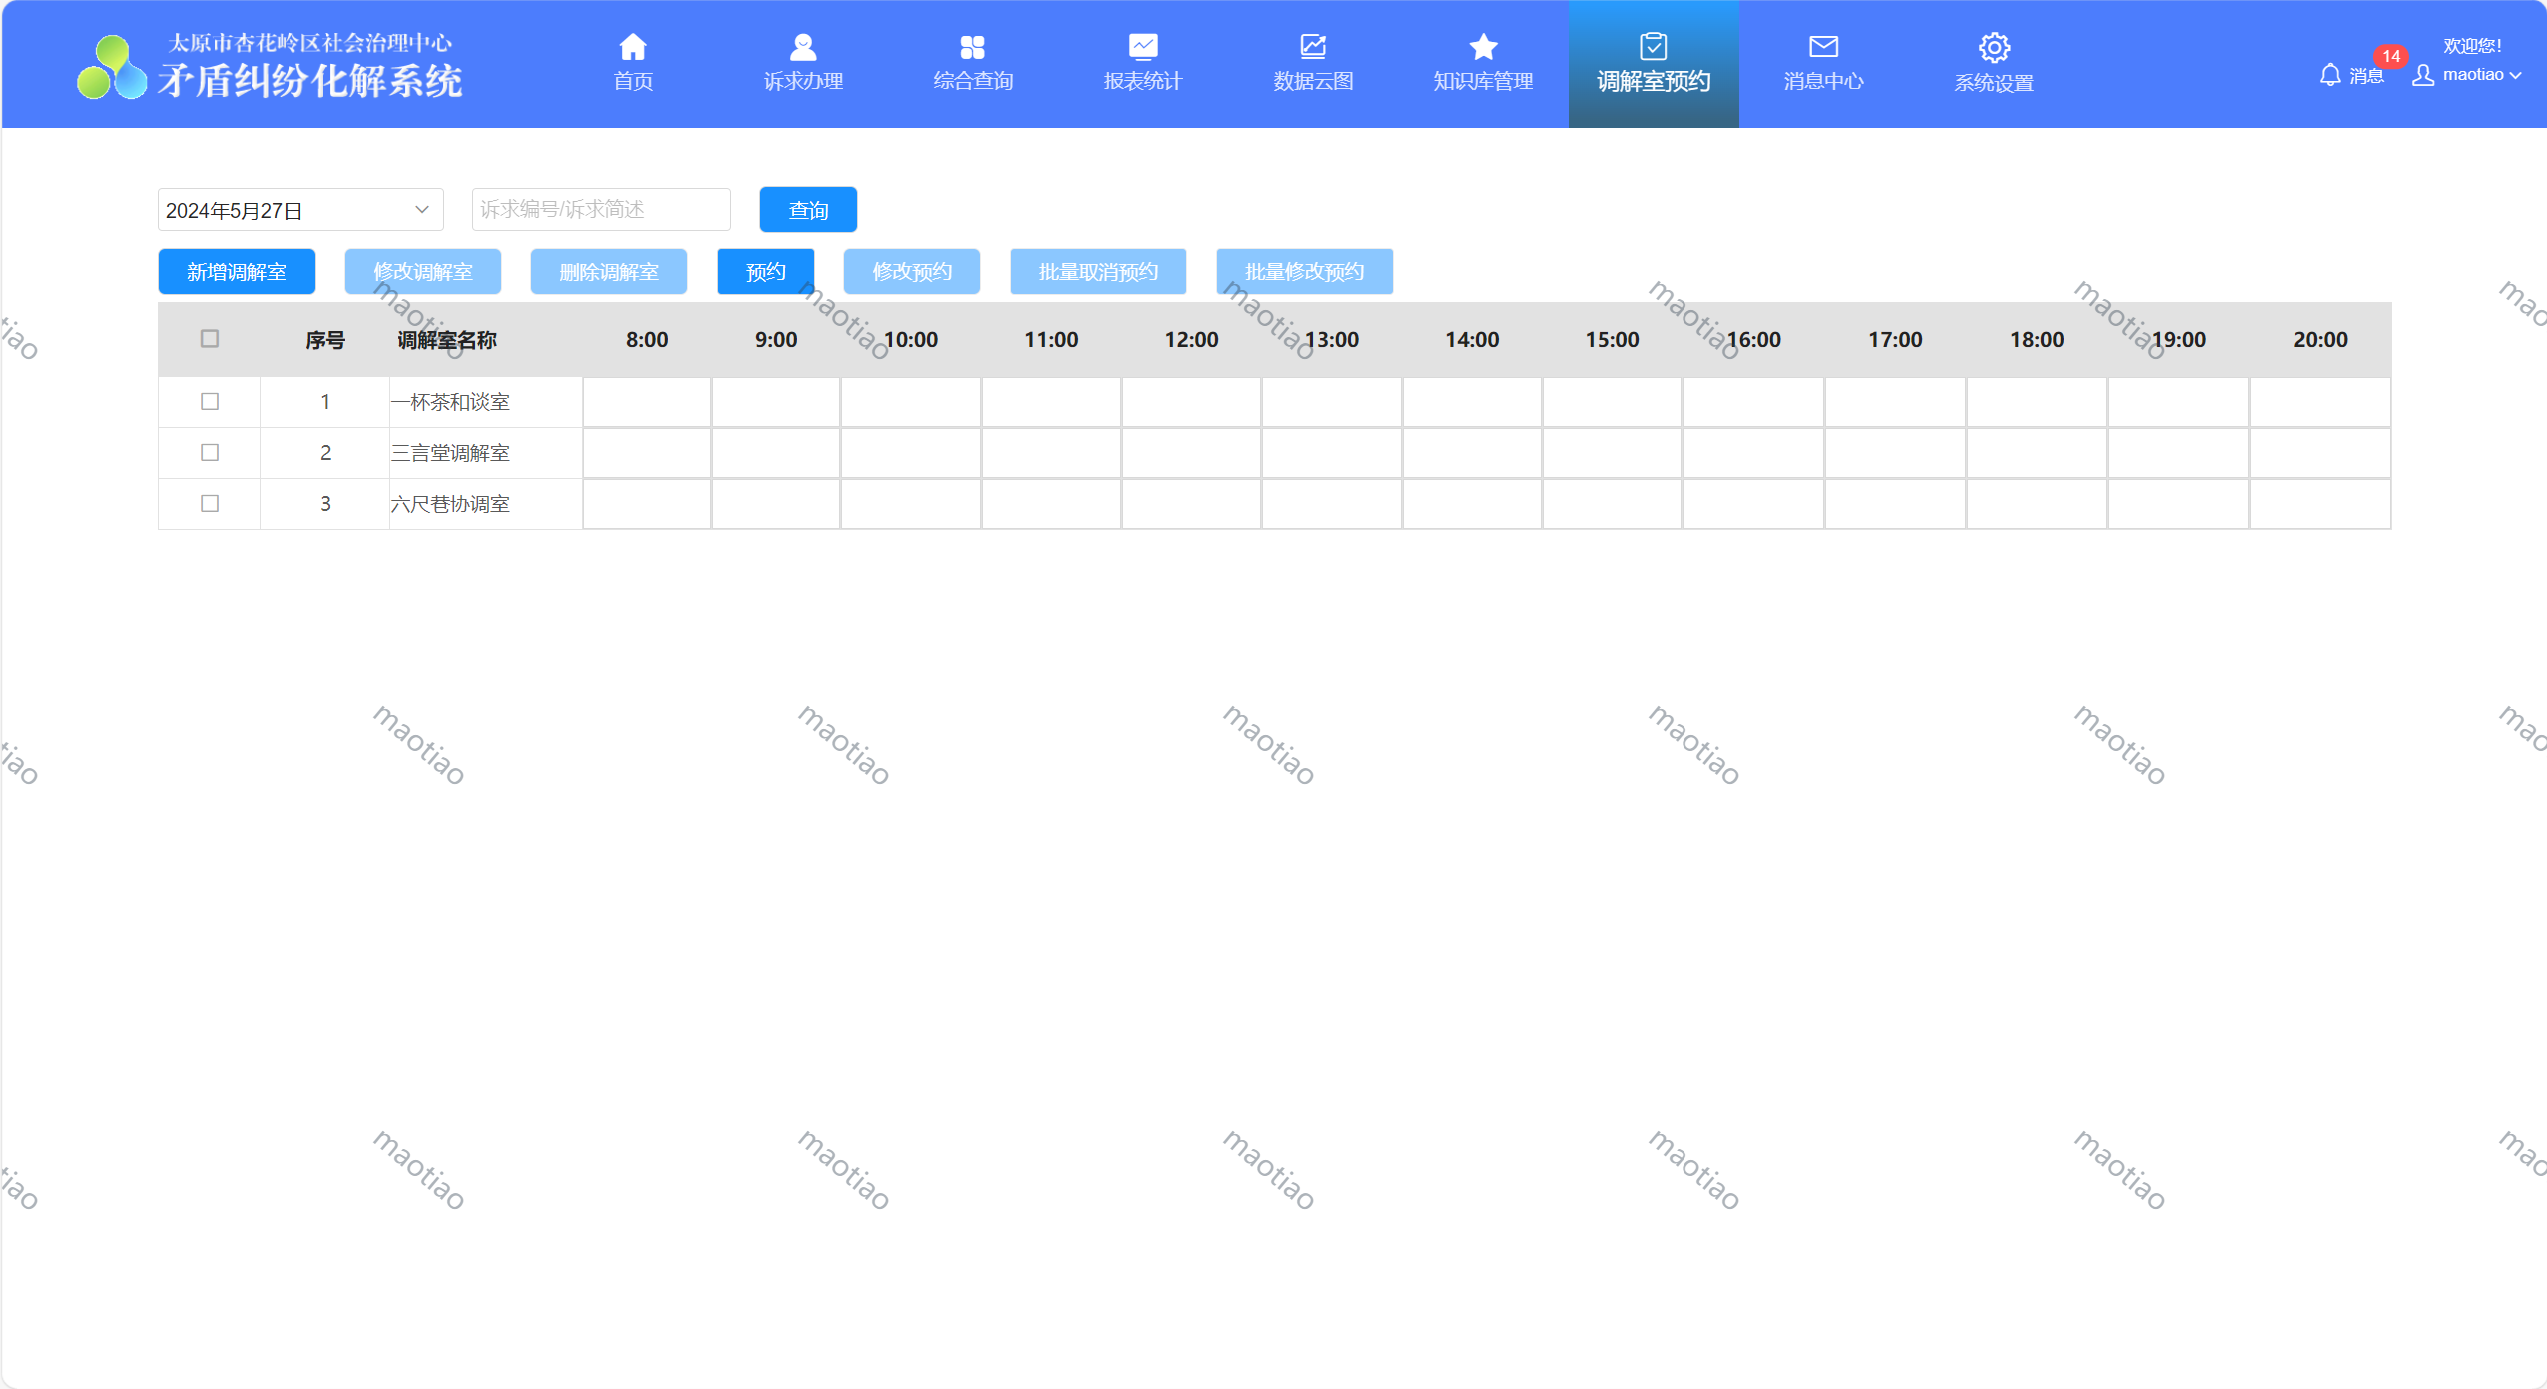Select 17:00 slot for 三言堂调解室
Image resolution: width=2547 pixels, height=1389 pixels.
pos(1895,453)
